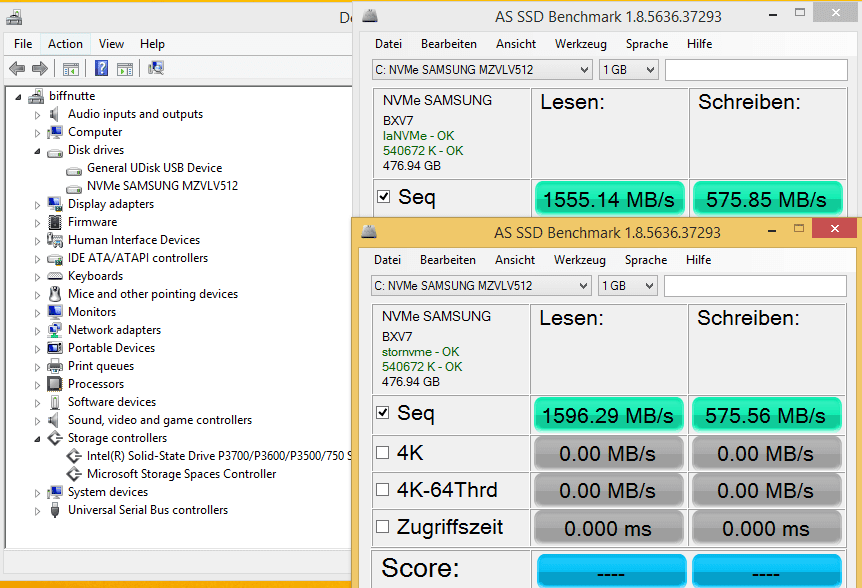
Task: Click the Sound, video and game controllers icon
Action: (x=53, y=420)
